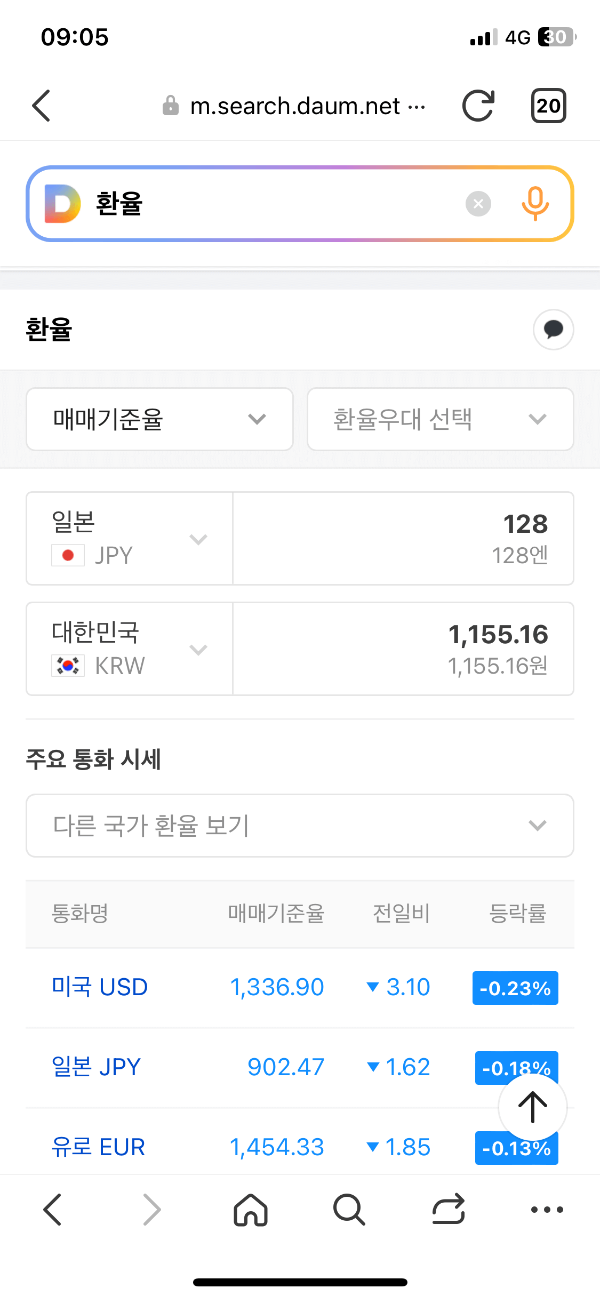Open browser options via the ellipsis icon

(546, 1210)
